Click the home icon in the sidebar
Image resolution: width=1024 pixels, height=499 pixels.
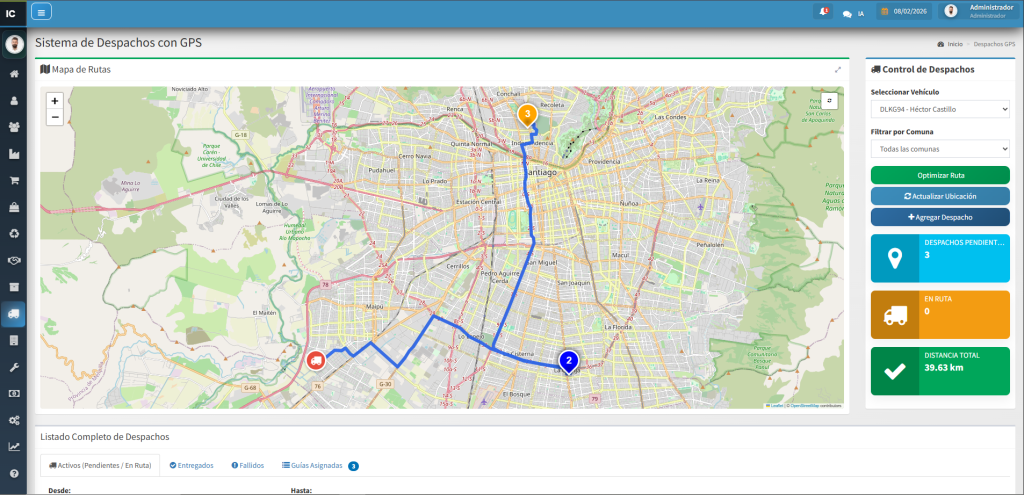coord(14,74)
